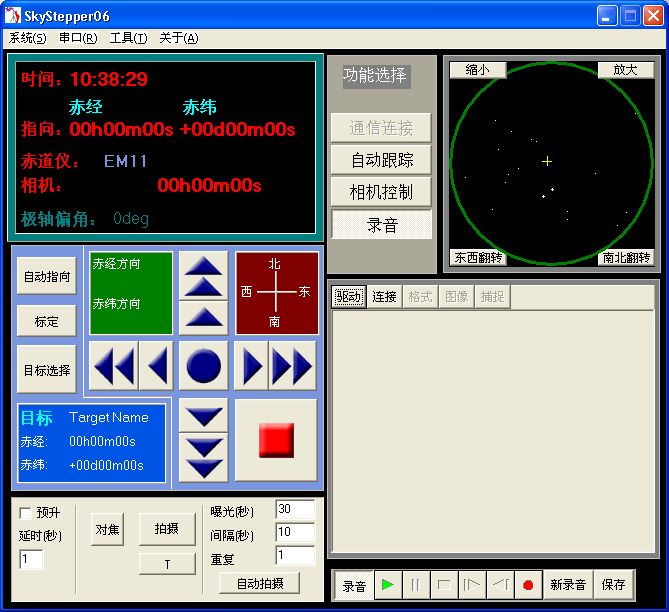This screenshot has height=612, width=669.
Task: Click the slow single down arrow button
Action: click(204, 416)
